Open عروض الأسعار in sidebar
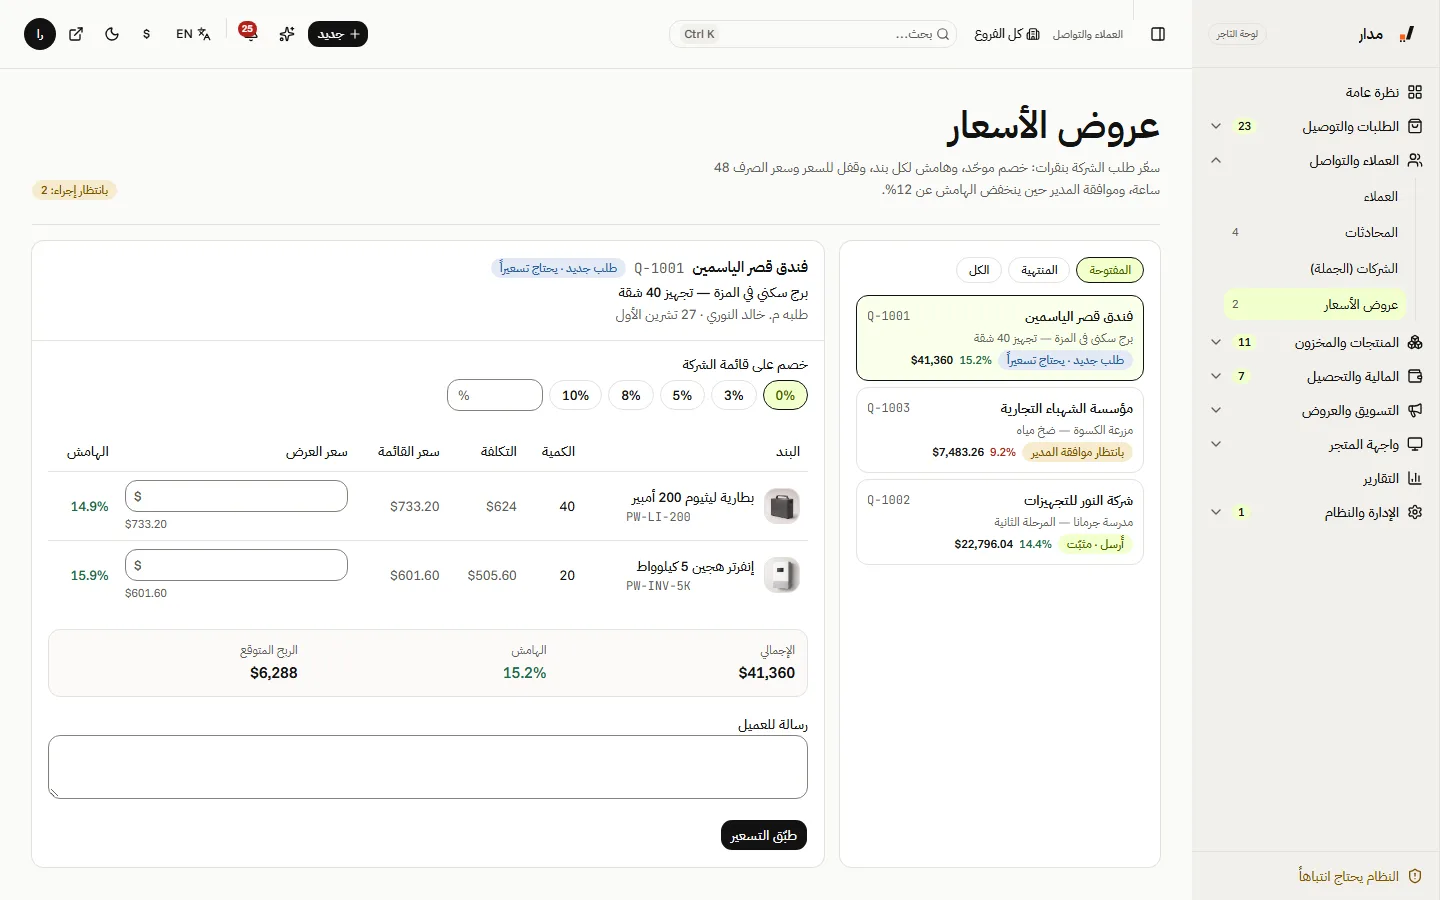Viewport: 1440px width, 900px height. pos(1316,304)
